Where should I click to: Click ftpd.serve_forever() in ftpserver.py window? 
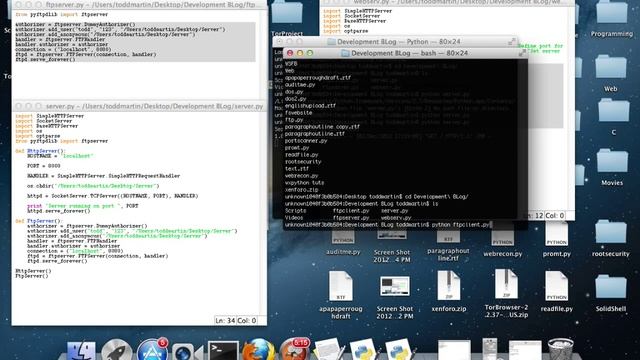pyautogui.click(x=45, y=59)
